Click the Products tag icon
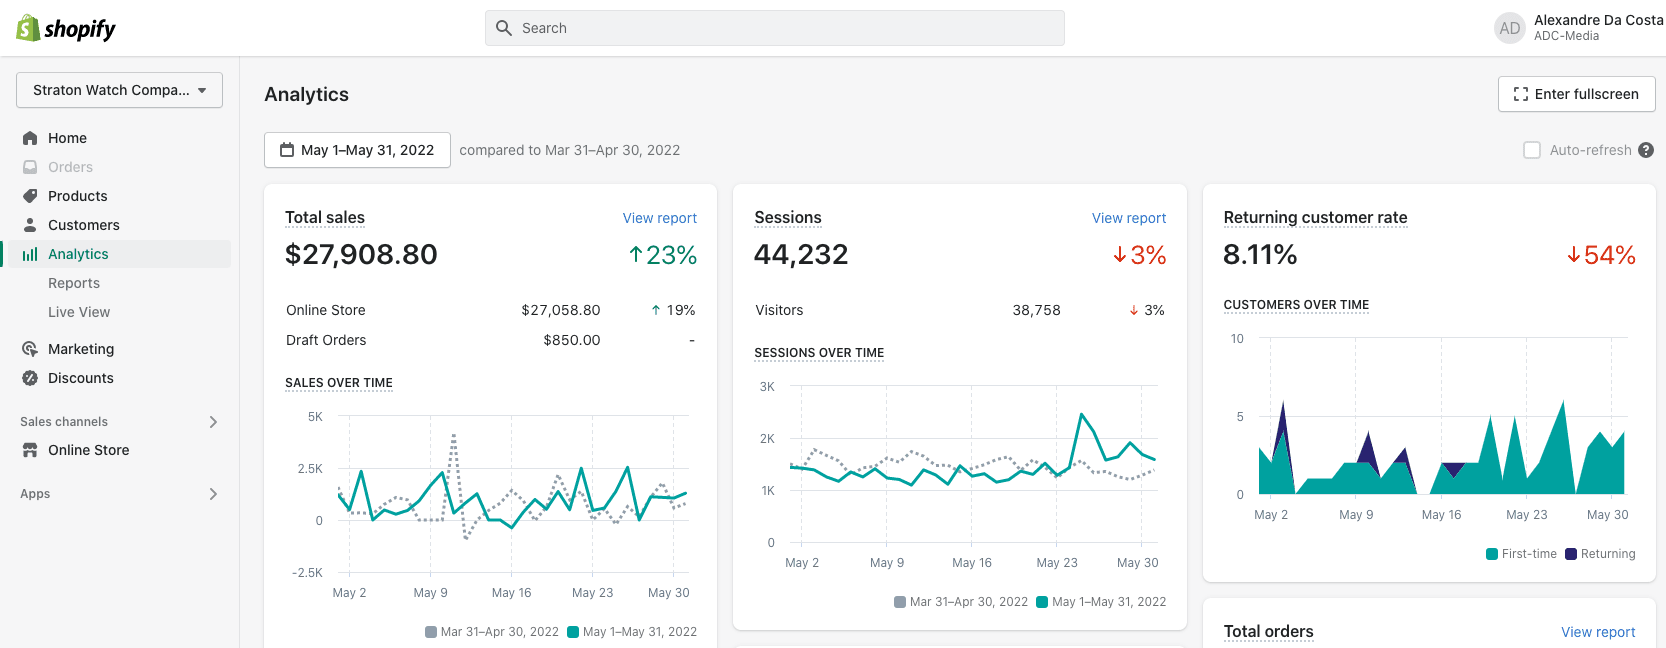The image size is (1666, 648). (x=30, y=196)
